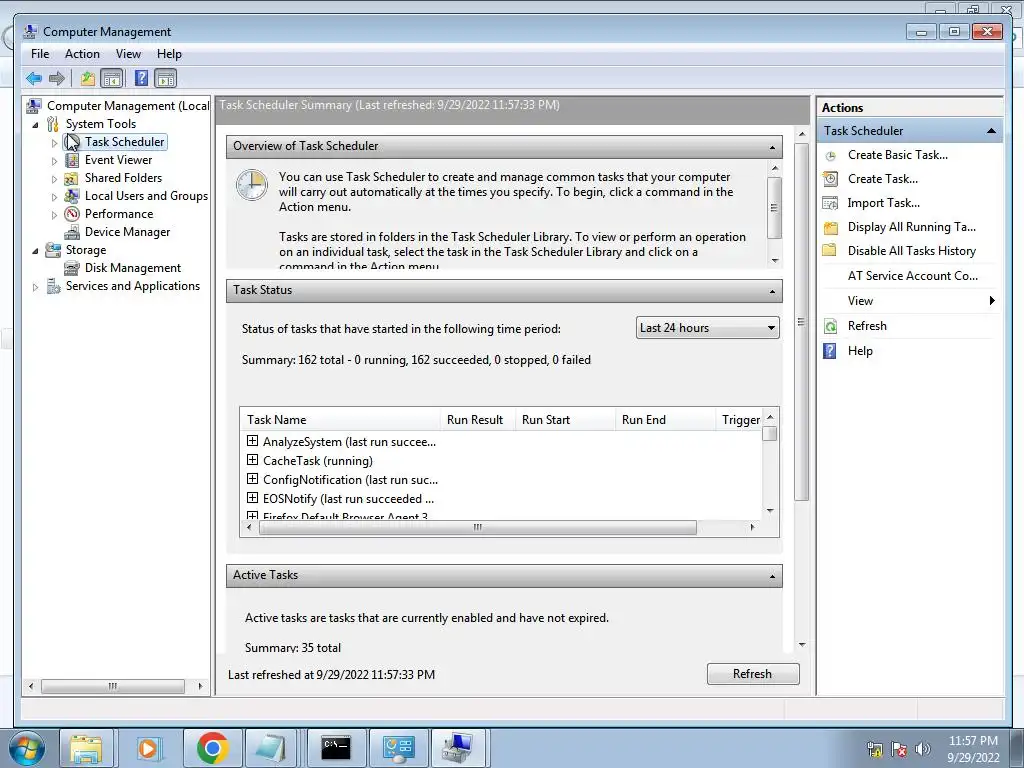The height and width of the screenshot is (768, 1024).
Task: Collapse Overview of Task Scheduler section
Action: point(772,147)
